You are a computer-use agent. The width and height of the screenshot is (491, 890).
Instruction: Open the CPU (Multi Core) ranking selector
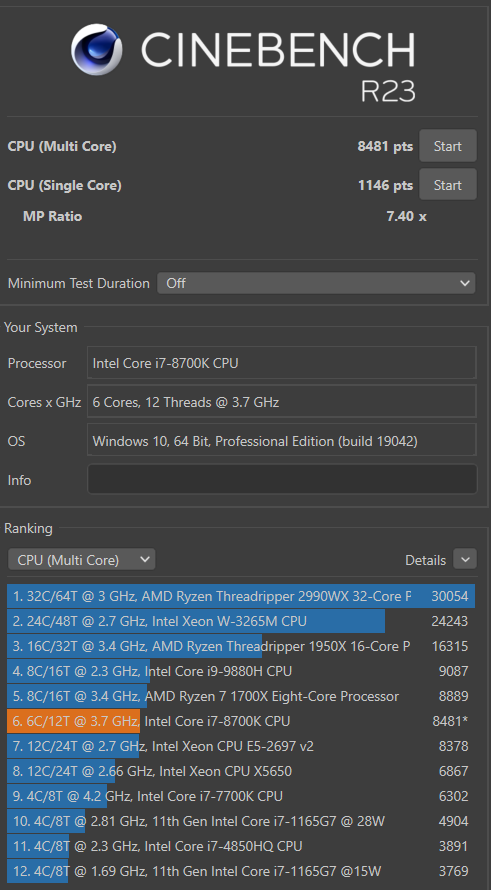point(82,560)
